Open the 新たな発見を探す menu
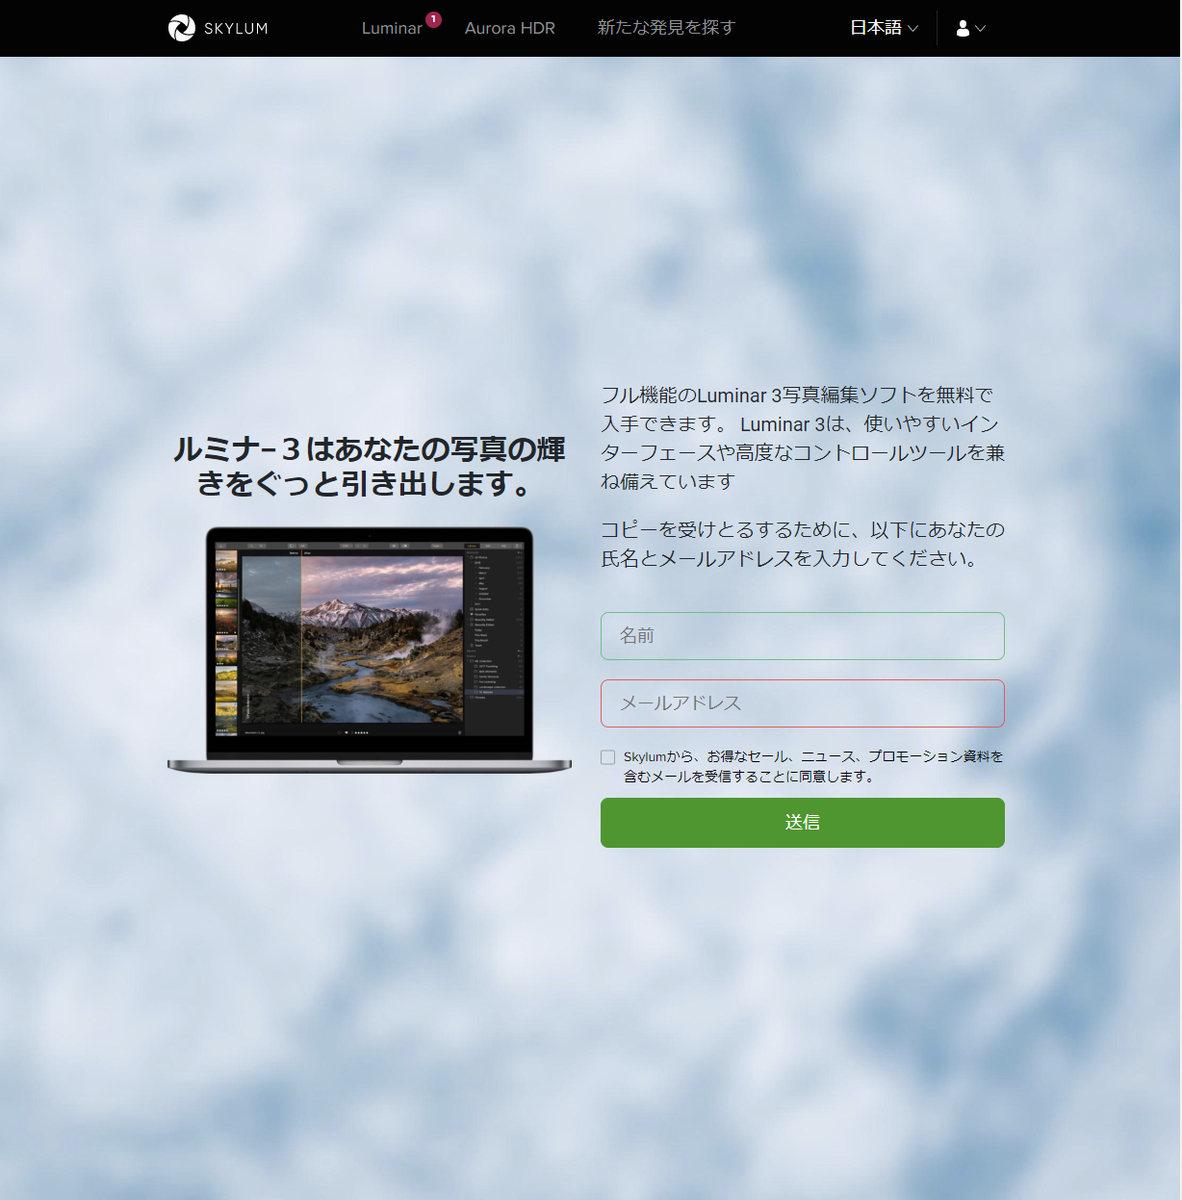The width and height of the screenshot is (1182, 1200). (x=666, y=28)
